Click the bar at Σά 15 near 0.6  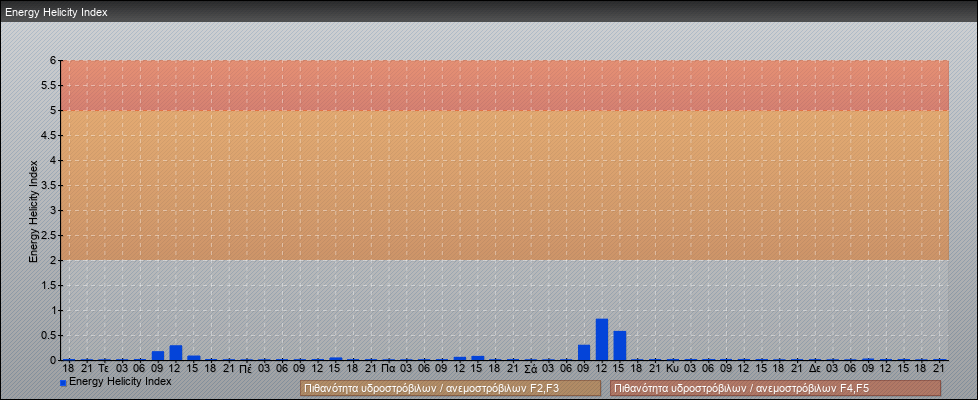(620, 346)
